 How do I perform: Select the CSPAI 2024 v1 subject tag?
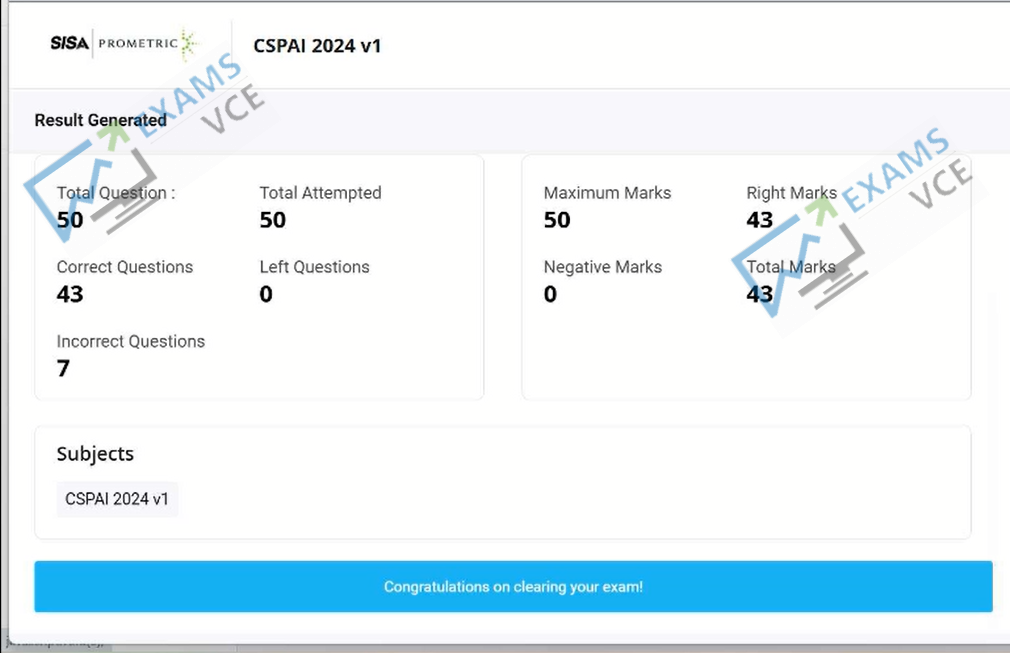[117, 499]
